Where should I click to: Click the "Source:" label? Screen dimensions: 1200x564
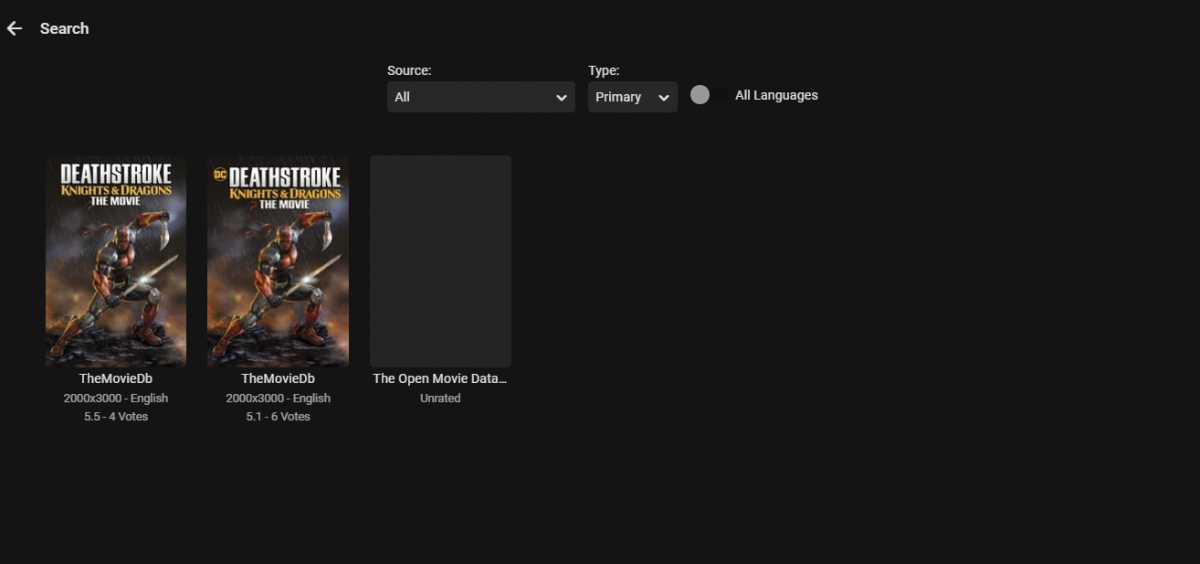409,71
